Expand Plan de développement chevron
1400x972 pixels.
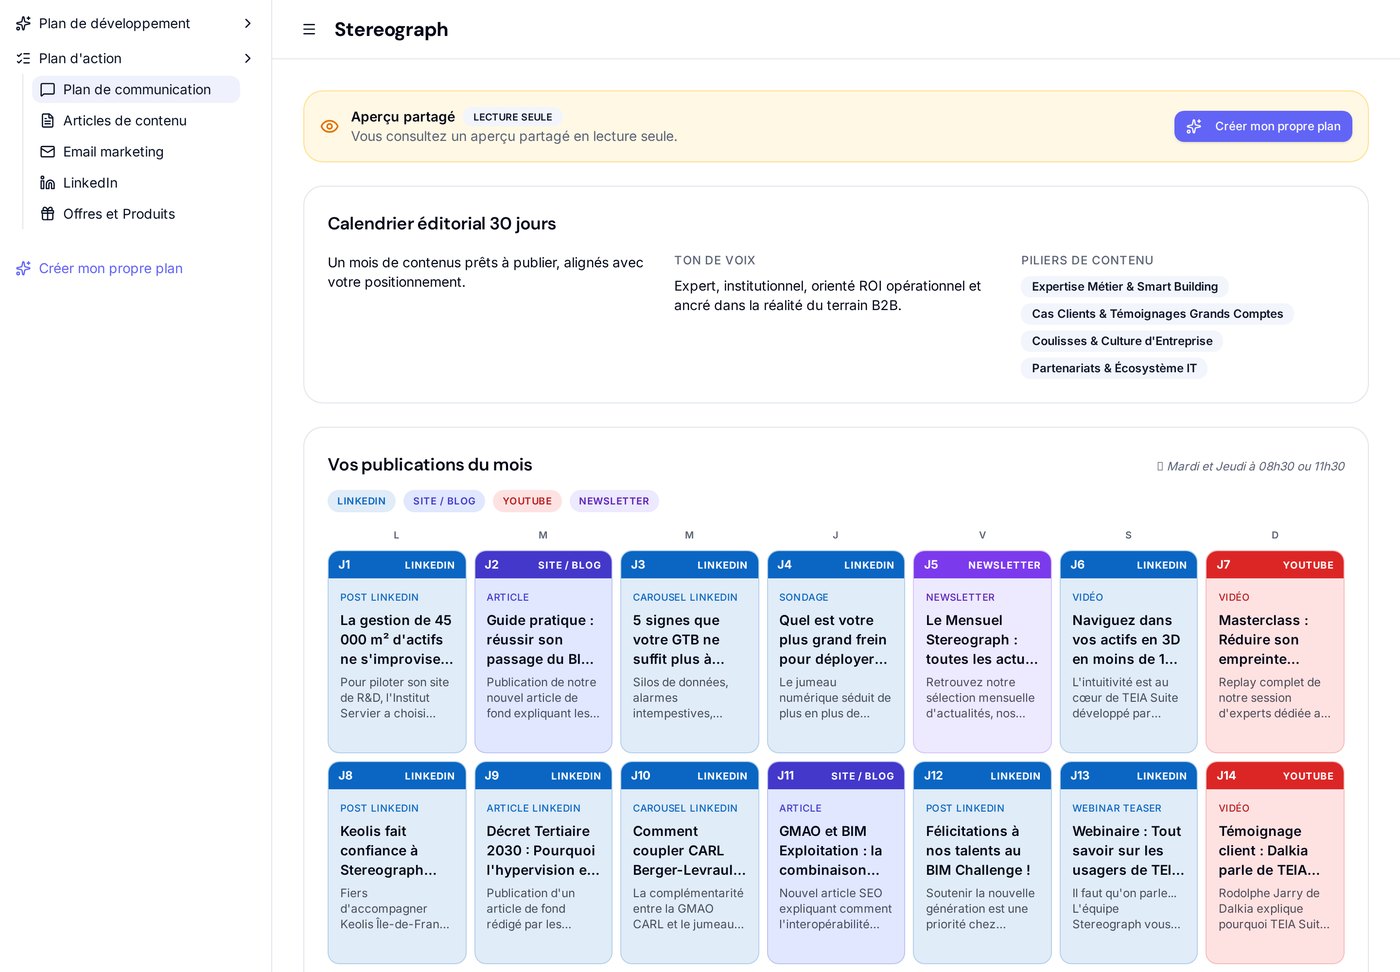(248, 23)
